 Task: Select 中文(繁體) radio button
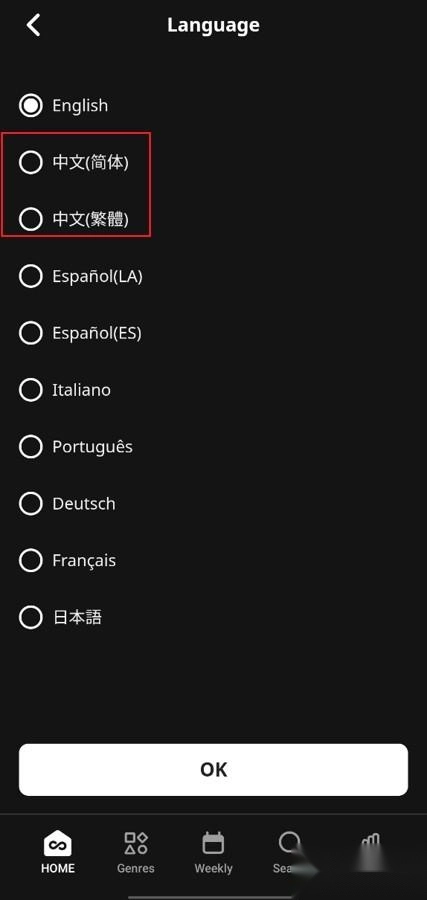point(30,219)
